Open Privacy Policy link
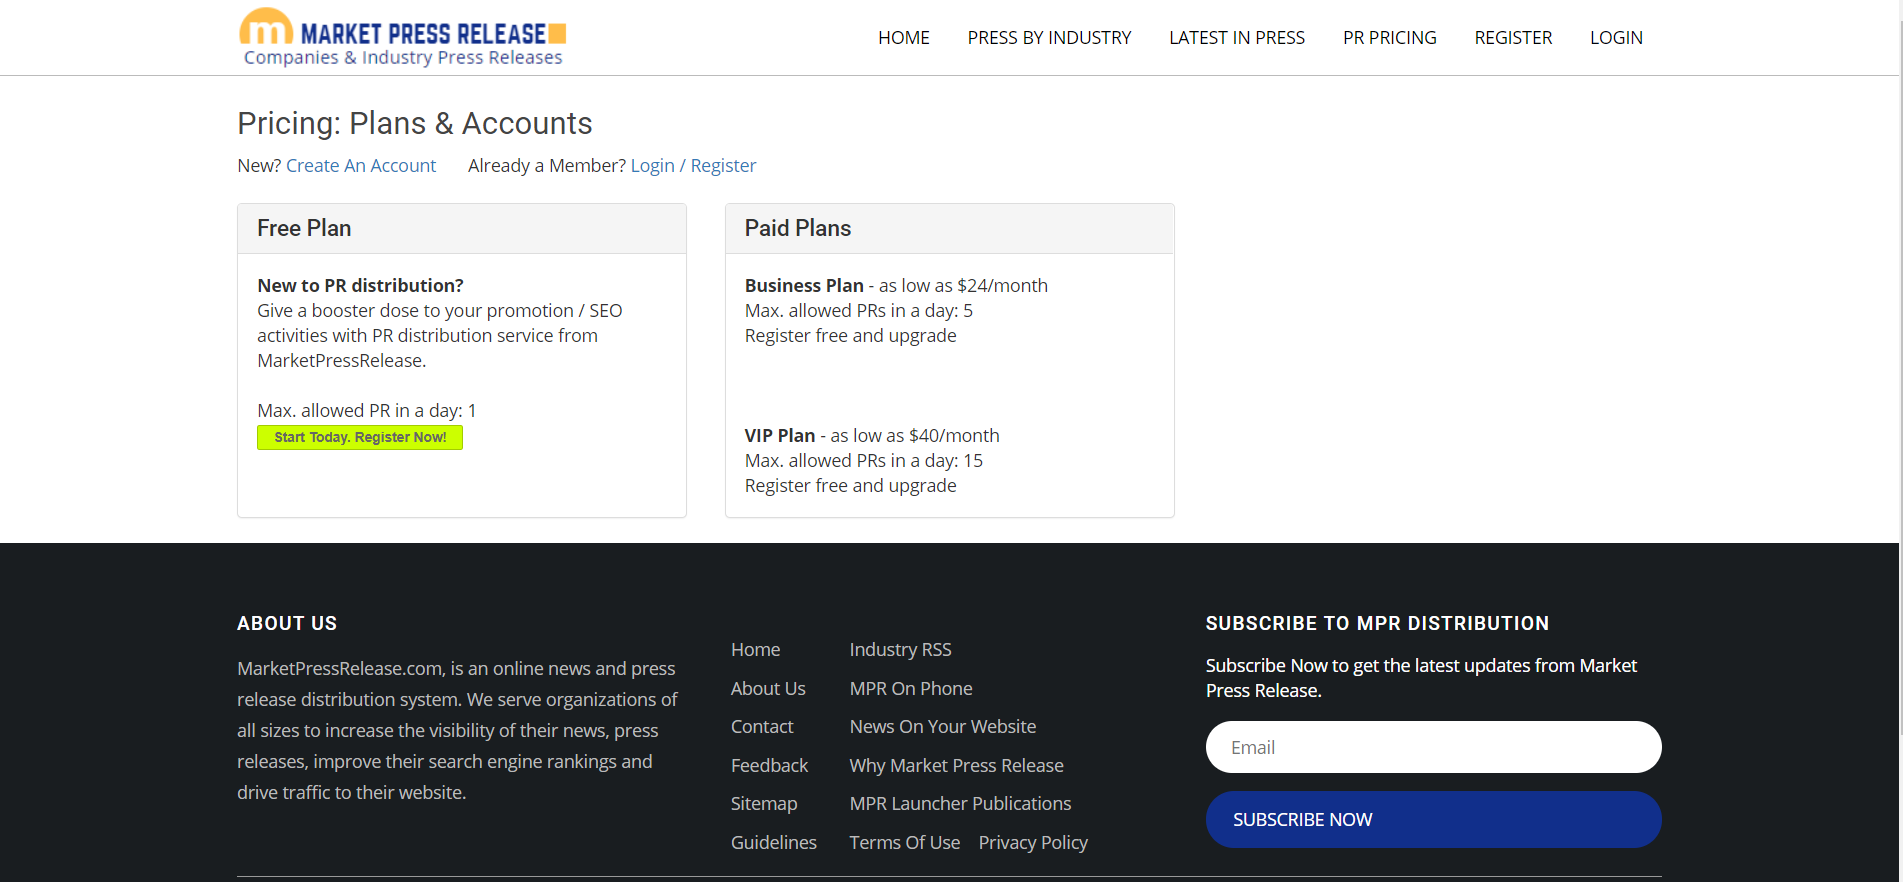The width and height of the screenshot is (1903, 882). [1033, 843]
